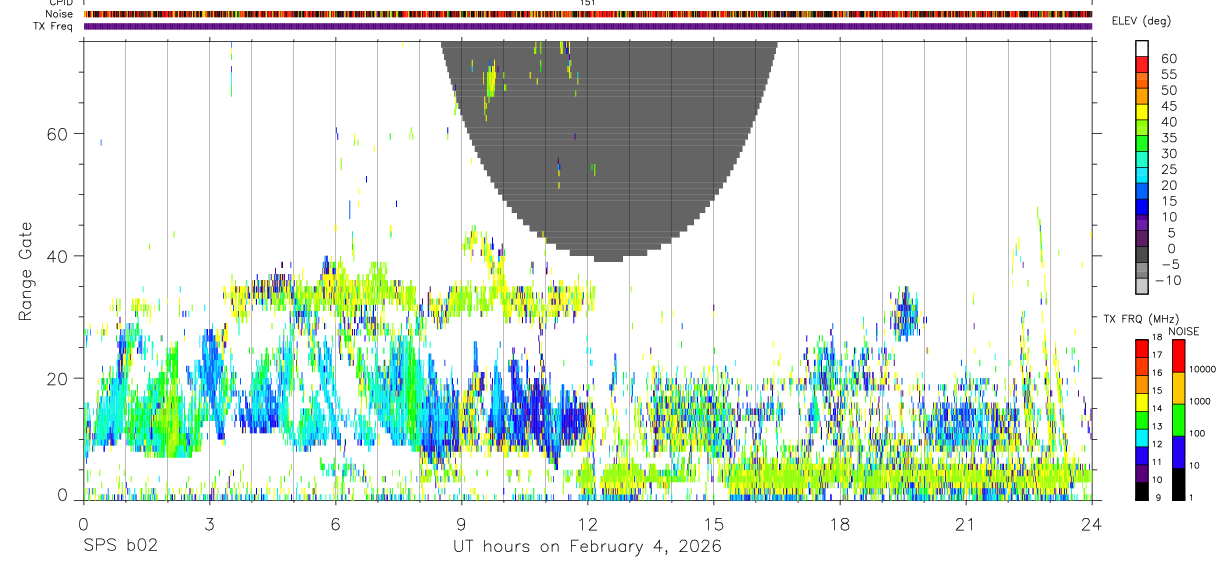Screen dimensions: 1228x567
Task: Click the white top segment of the ELEV color bar
Action: click(x=1142, y=49)
